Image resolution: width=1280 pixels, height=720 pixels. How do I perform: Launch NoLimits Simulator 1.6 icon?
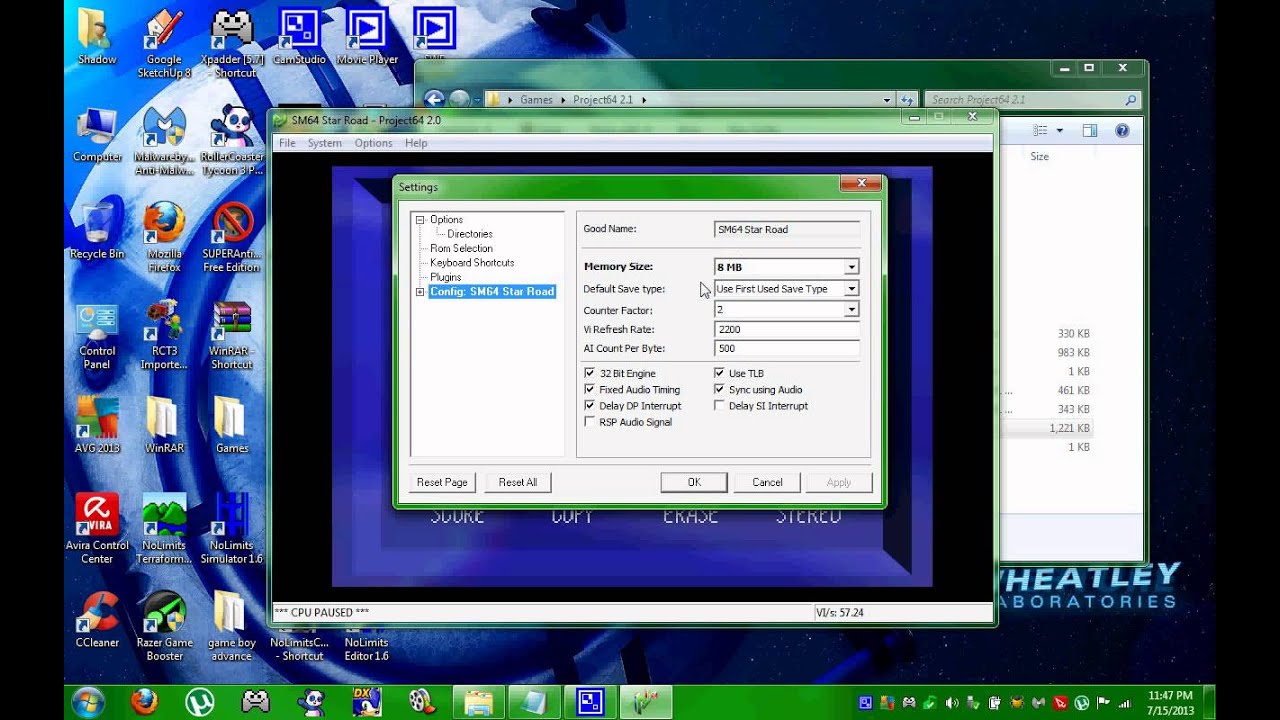click(232, 529)
